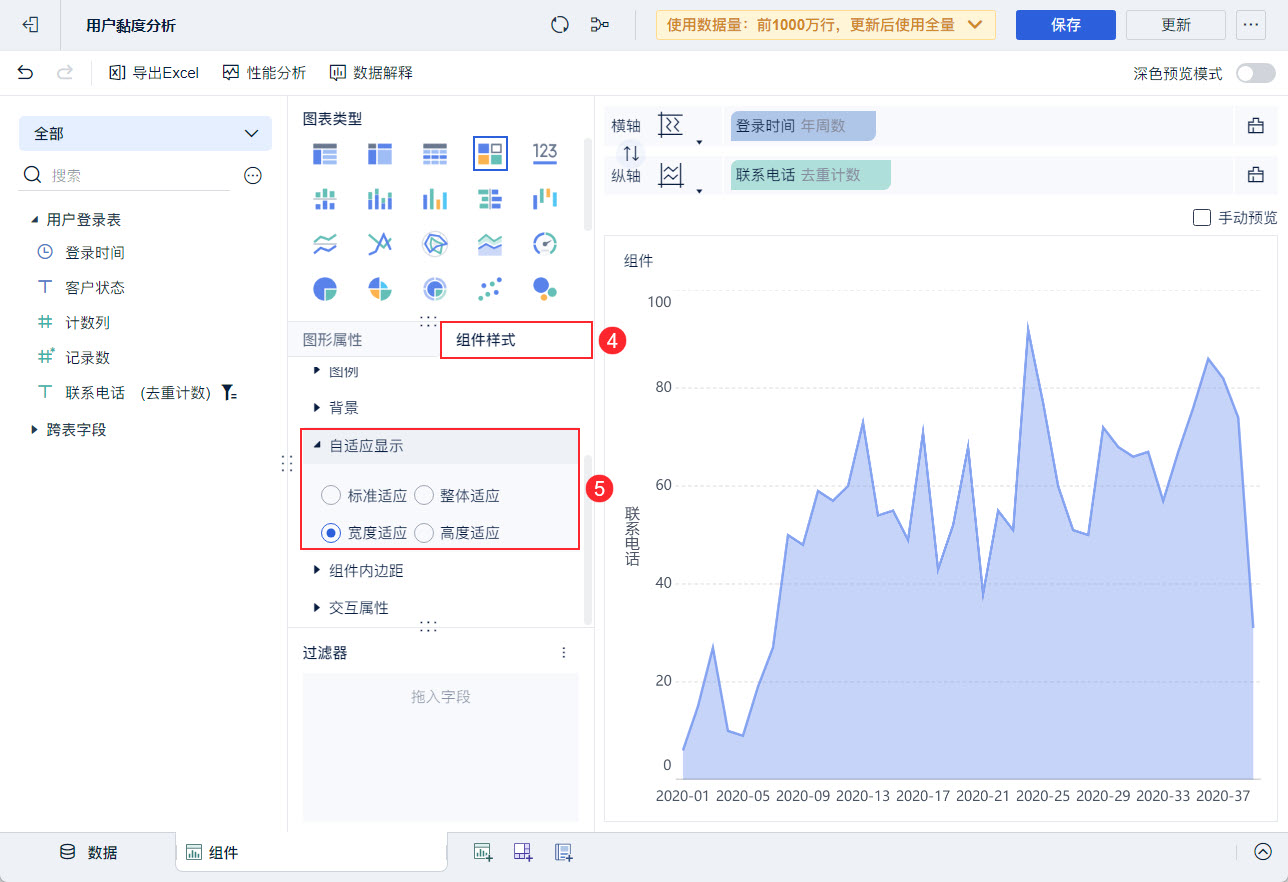This screenshot has height=882, width=1288.
Task: Select the cross table chart type
Action: click(x=380, y=153)
